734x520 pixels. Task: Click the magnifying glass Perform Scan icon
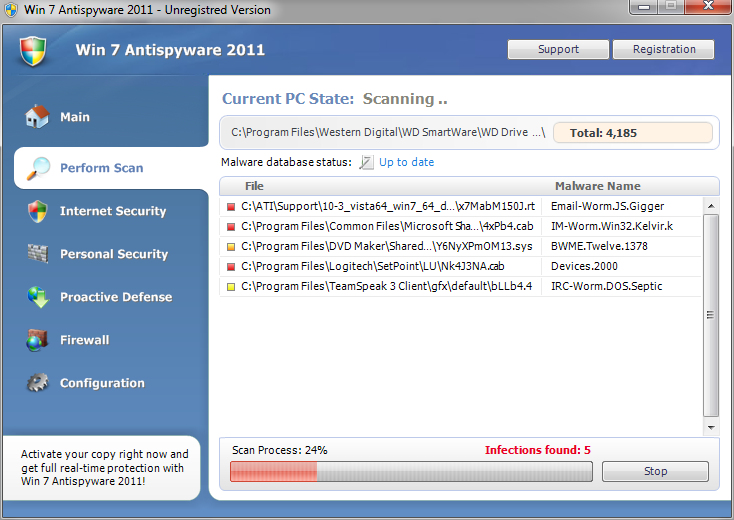pyautogui.click(x=38, y=168)
